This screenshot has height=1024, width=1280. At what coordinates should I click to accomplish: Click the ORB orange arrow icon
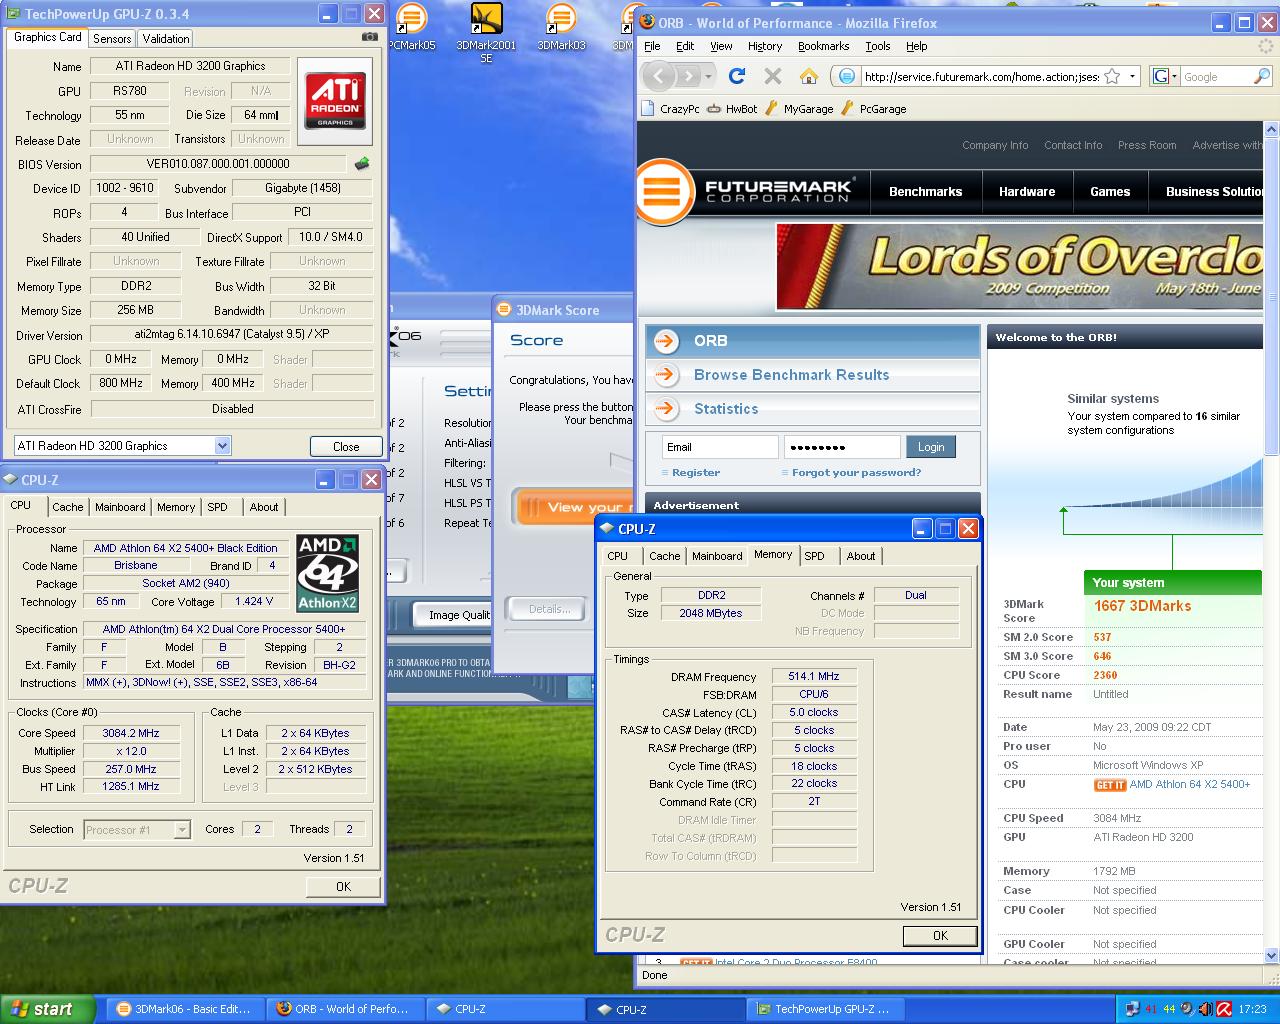666,341
